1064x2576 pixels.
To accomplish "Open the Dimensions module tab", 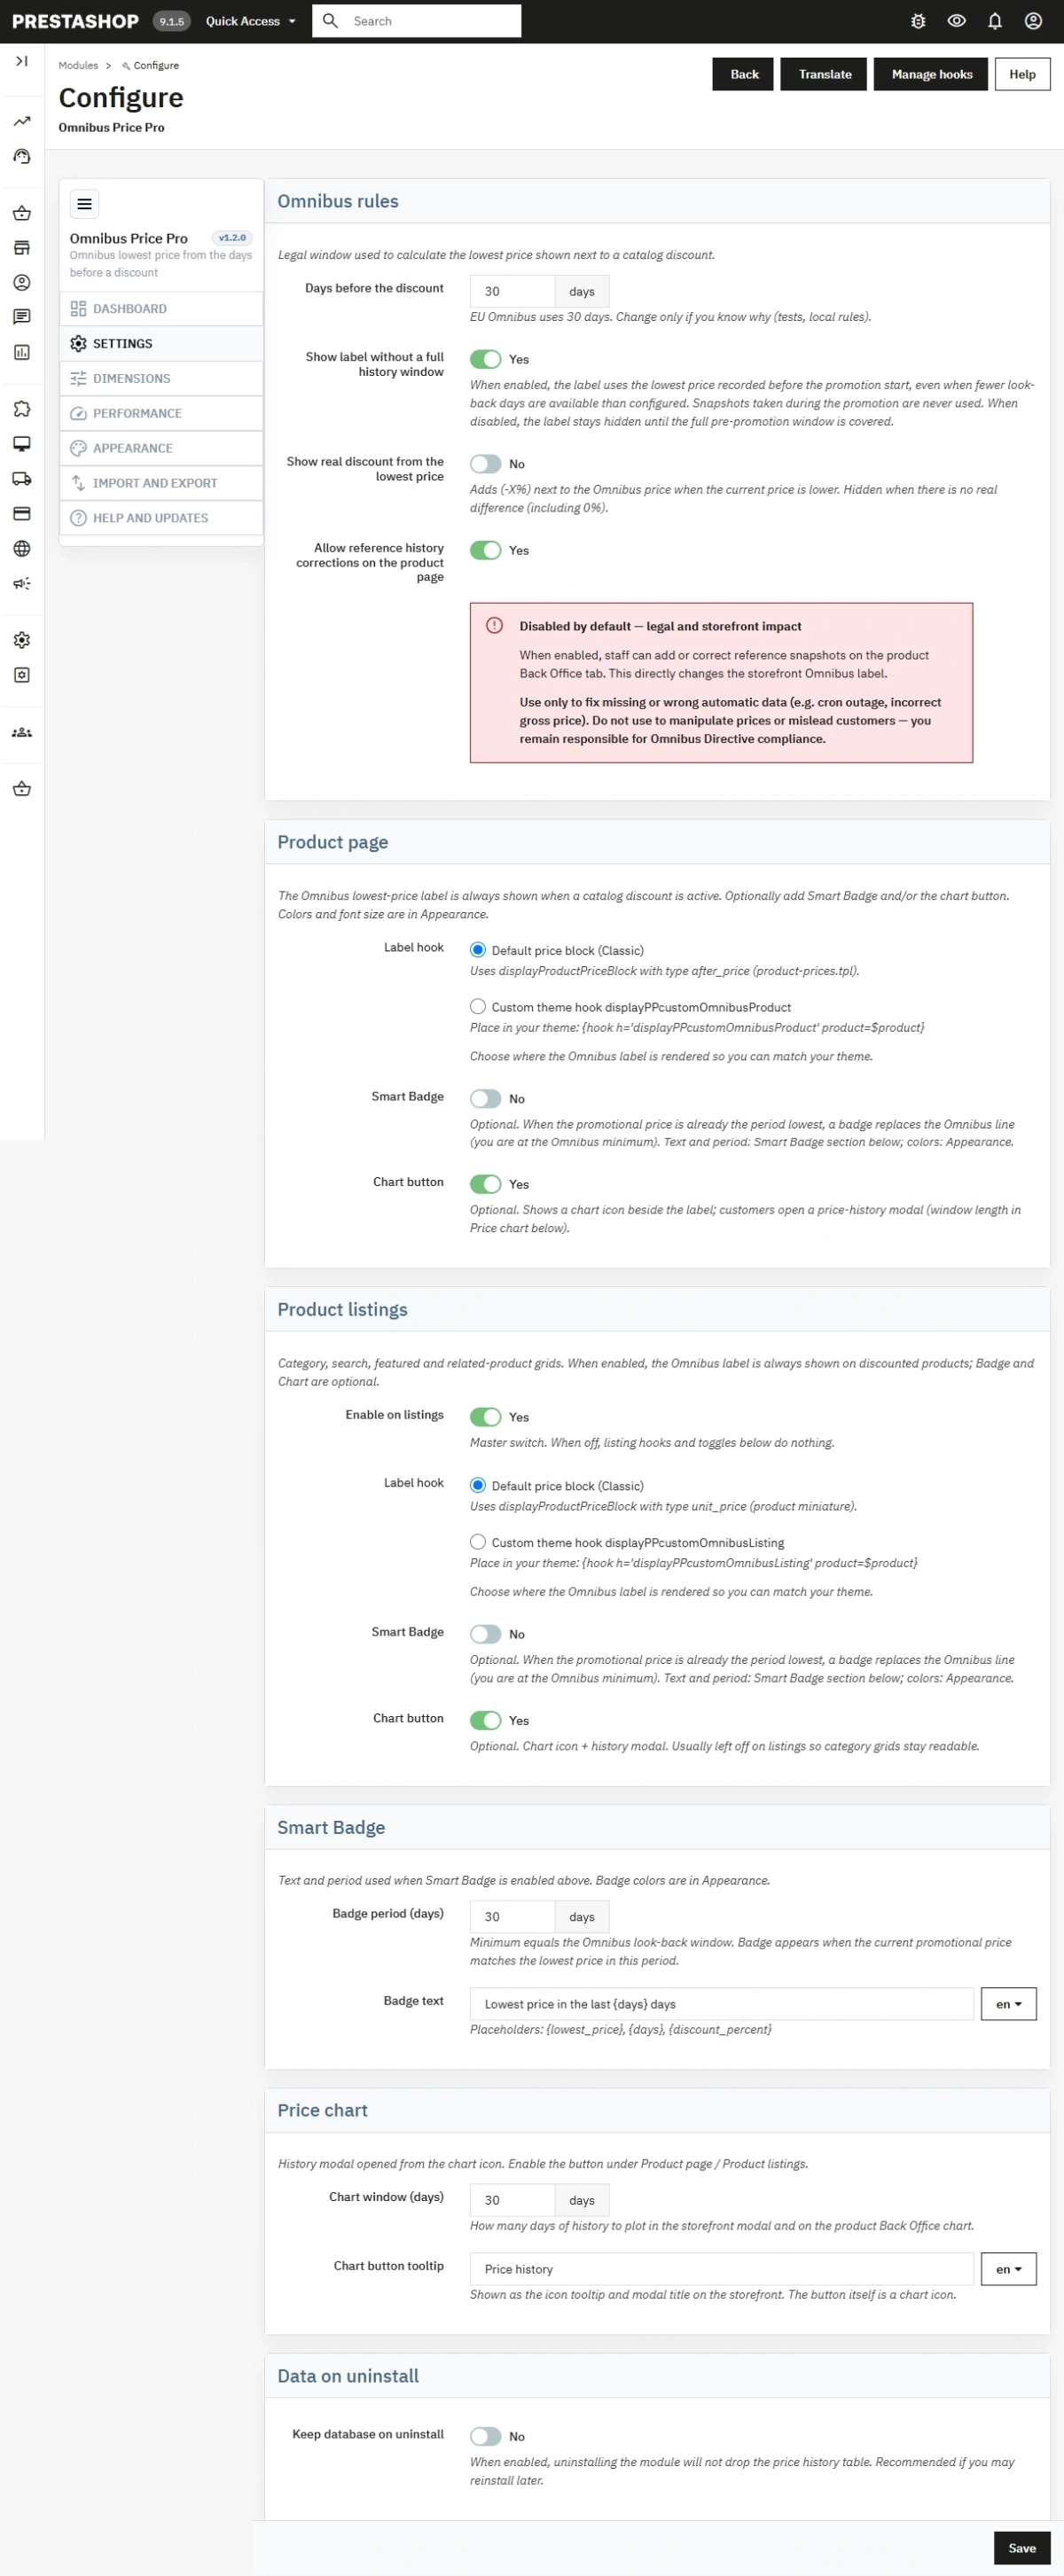I will [161, 379].
